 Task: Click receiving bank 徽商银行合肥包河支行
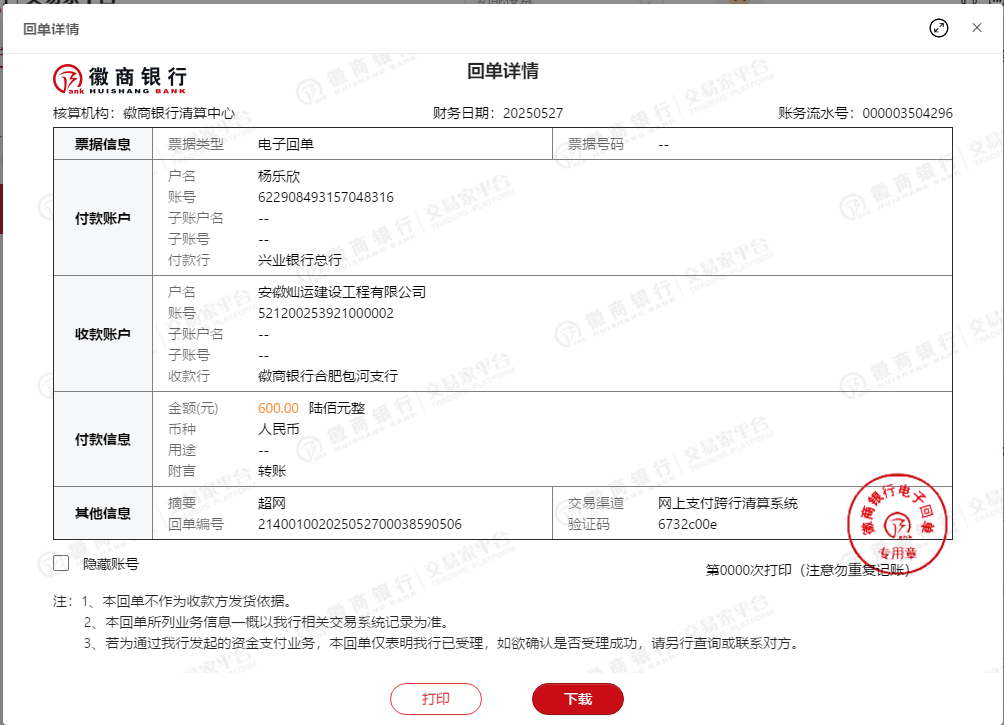click(x=327, y=376)
